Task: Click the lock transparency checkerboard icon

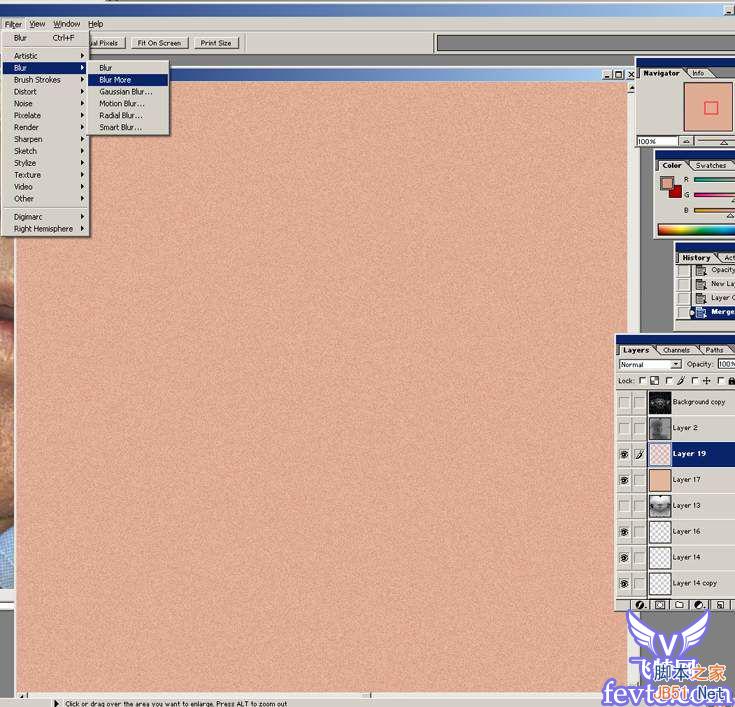Action: [655, 381]
